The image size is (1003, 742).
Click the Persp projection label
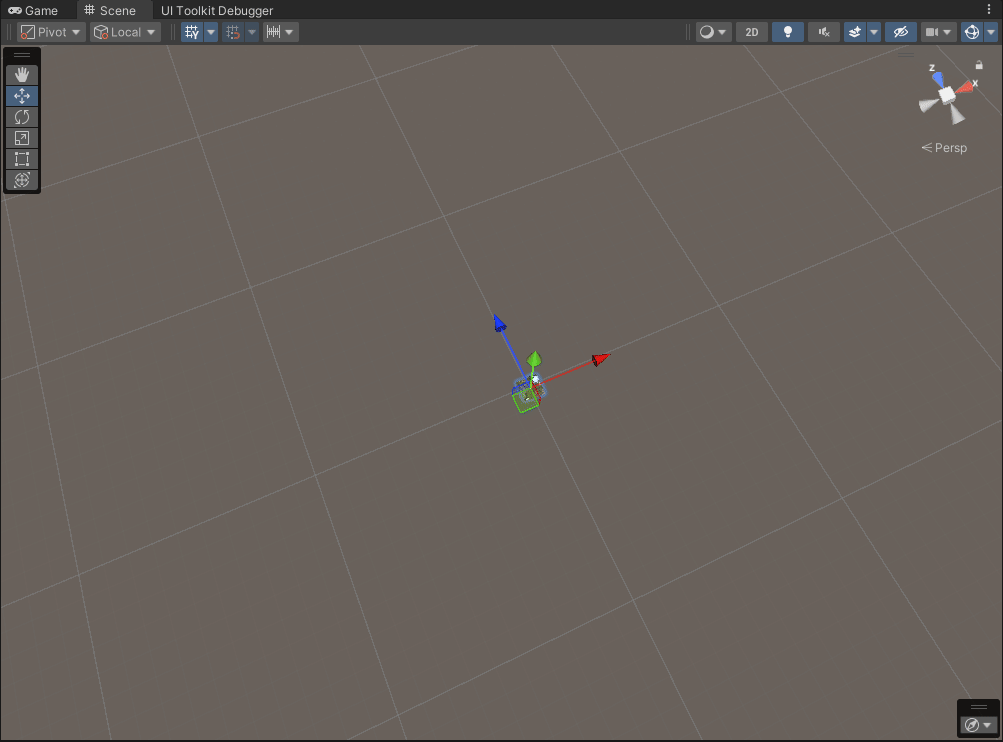[x=945, y=148]
